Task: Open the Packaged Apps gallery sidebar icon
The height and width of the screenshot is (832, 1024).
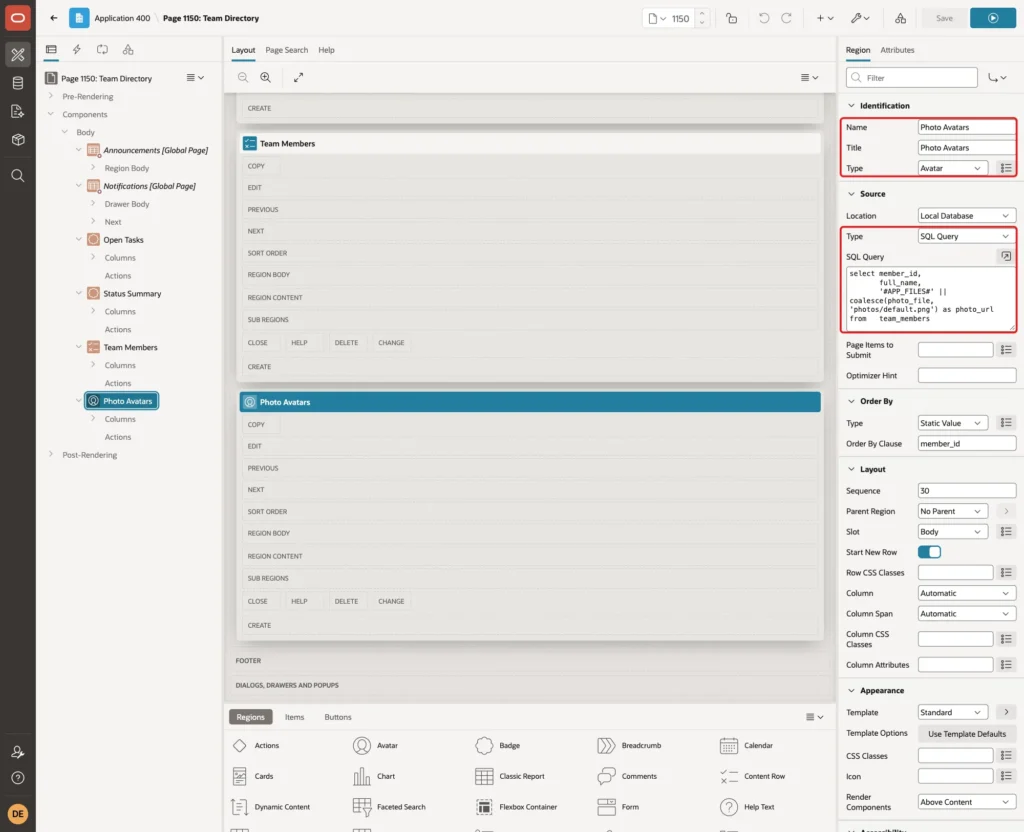Action: coord(18,140)
